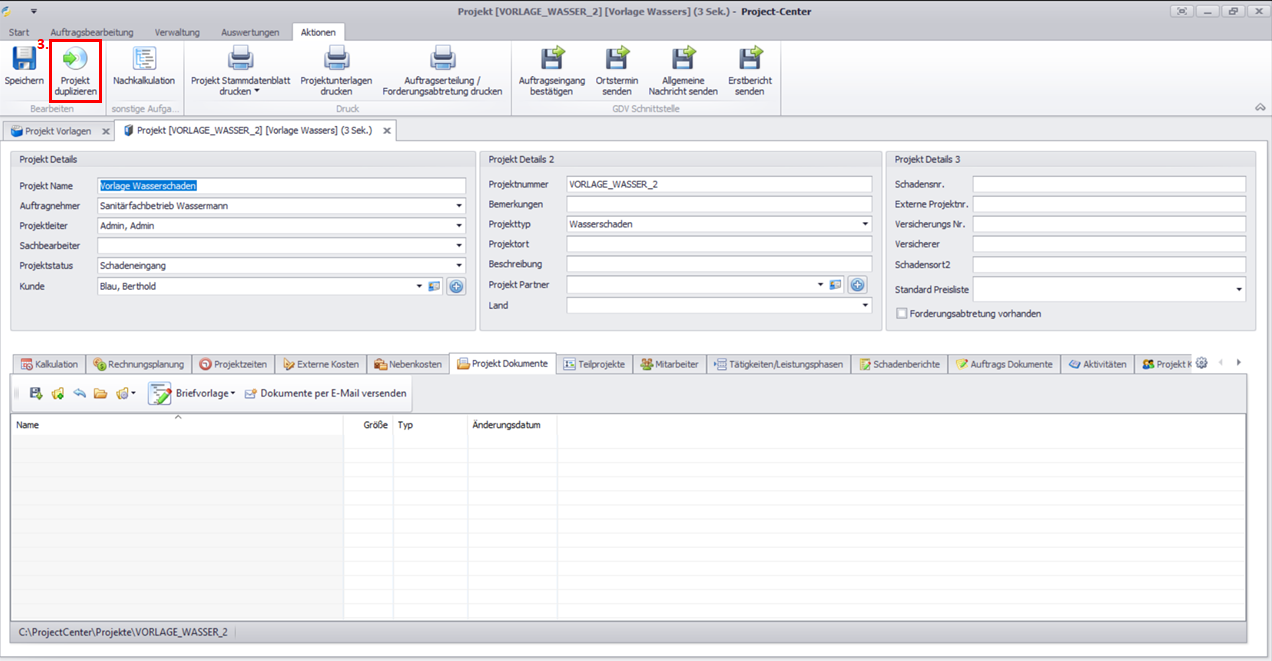This screenshot has height=661, width=1272.
Task: Expand the Standard Preisliste dropdown
Action: point(1239,290)
